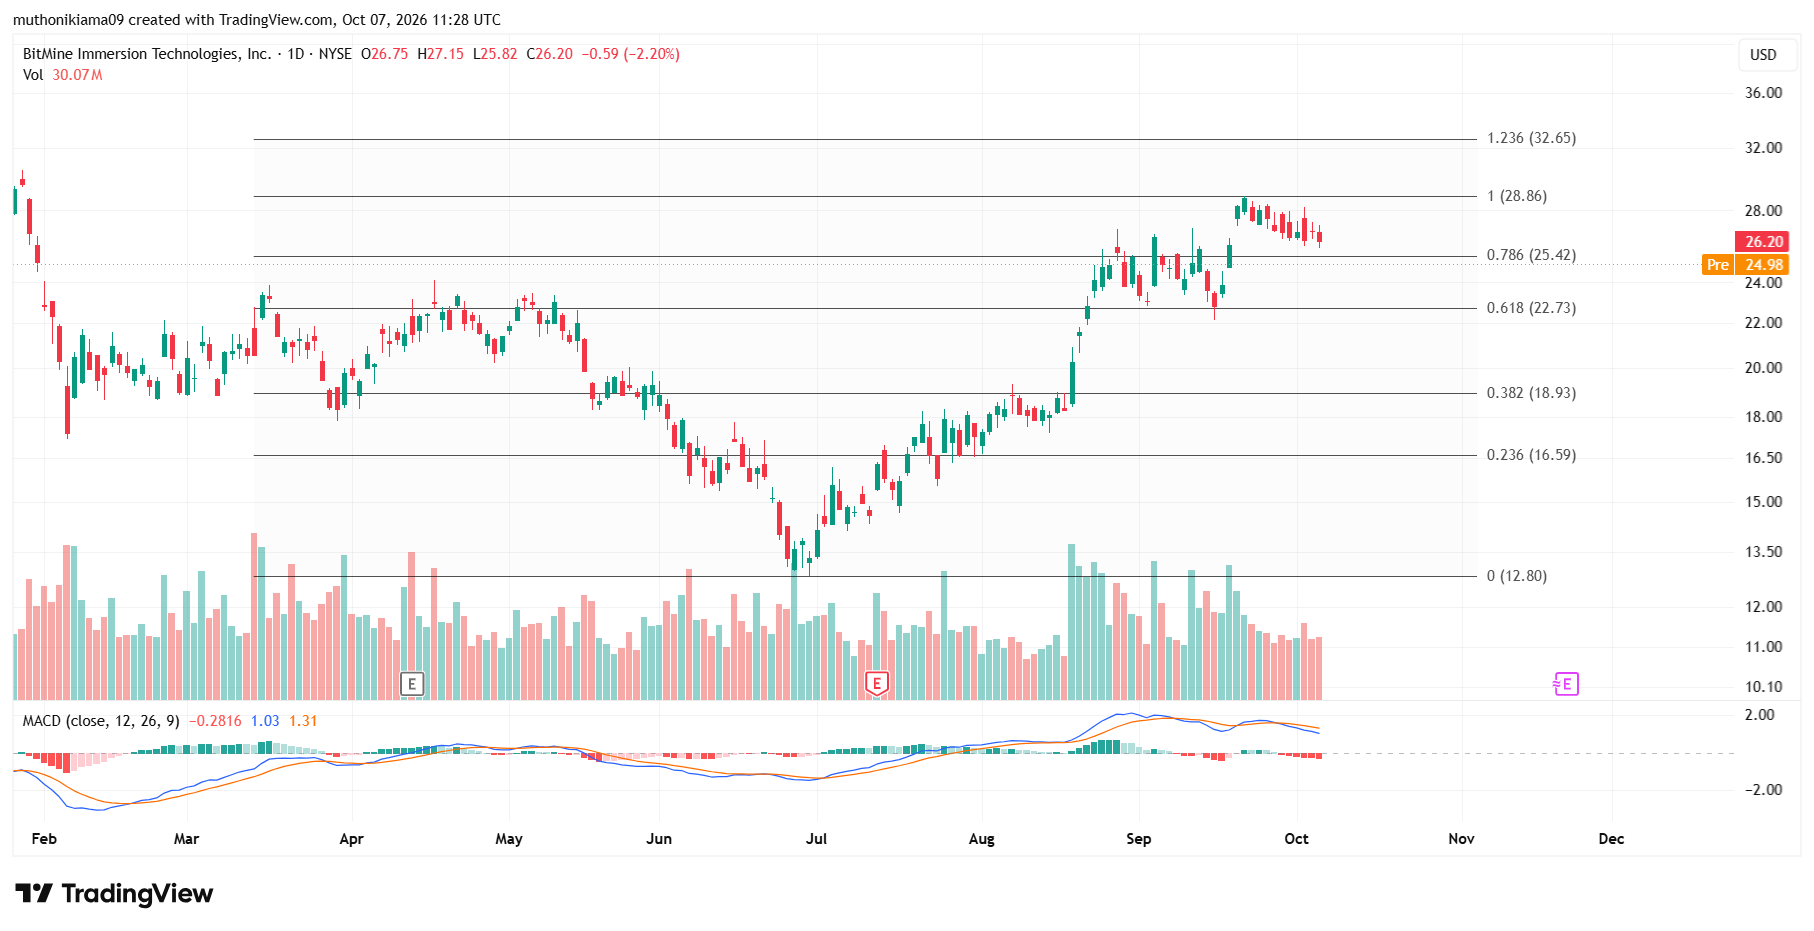Click the high value H27.15 in header
Viewport: 1814px width, 931px height.
441,54
